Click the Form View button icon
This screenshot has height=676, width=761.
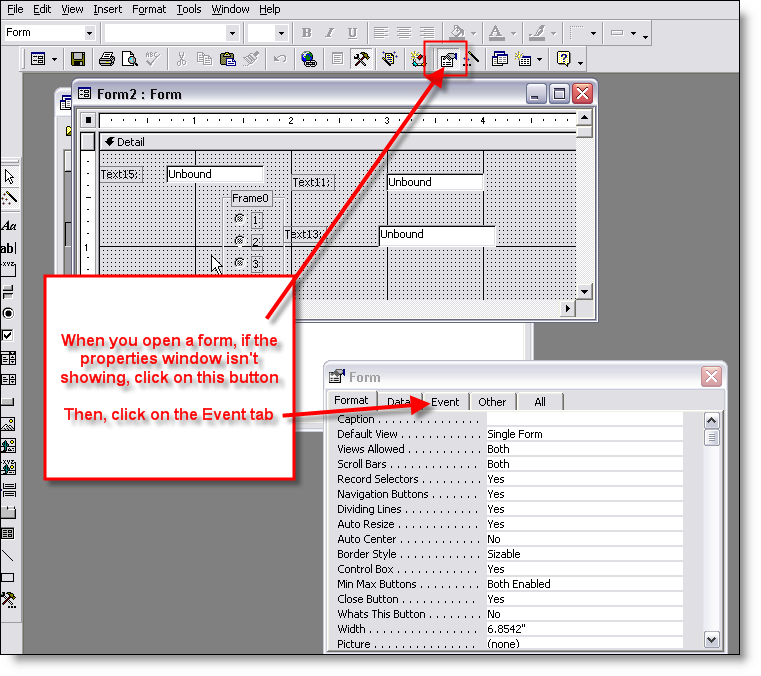38,59
